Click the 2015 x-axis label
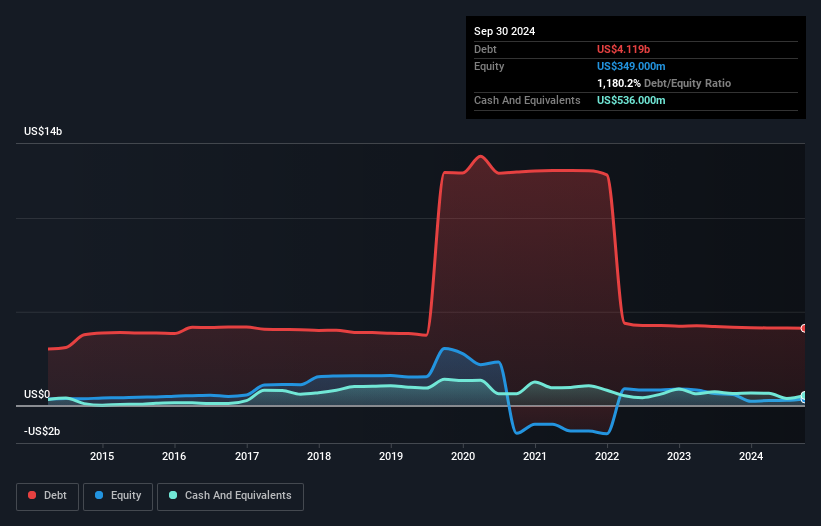Viewport: 821px width, 526px height. (x=102, y=456)
